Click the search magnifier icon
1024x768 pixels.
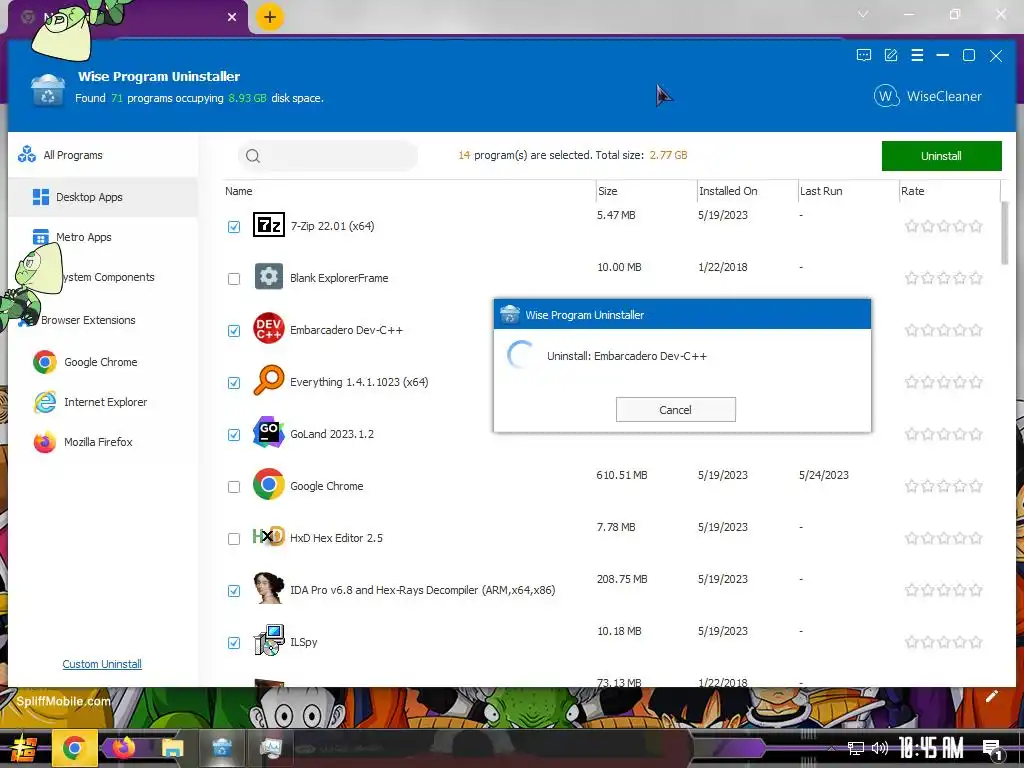[253, 155]
